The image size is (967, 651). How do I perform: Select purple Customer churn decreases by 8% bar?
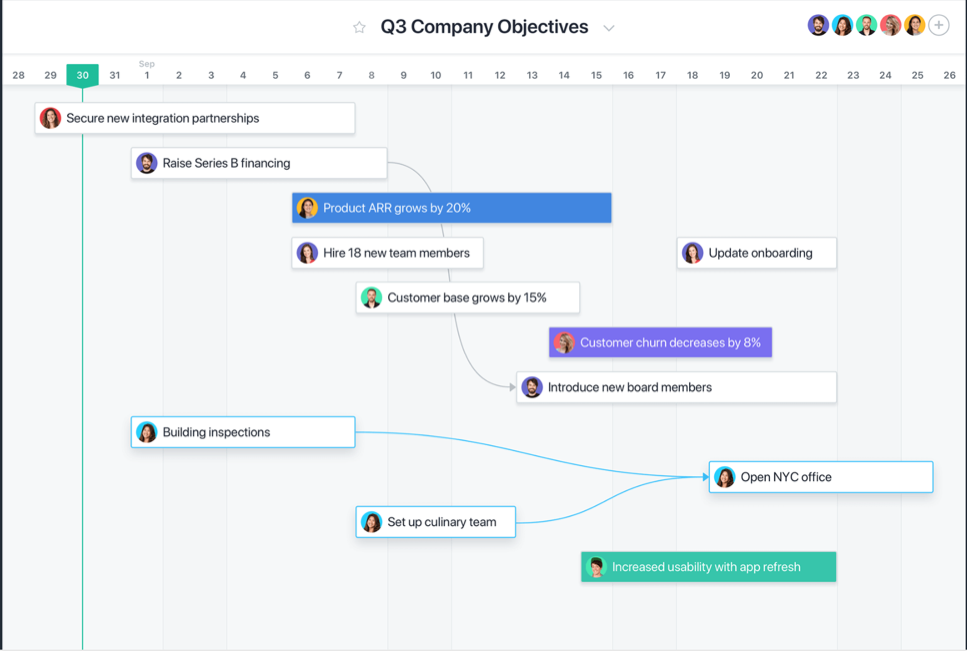(660, 342)
